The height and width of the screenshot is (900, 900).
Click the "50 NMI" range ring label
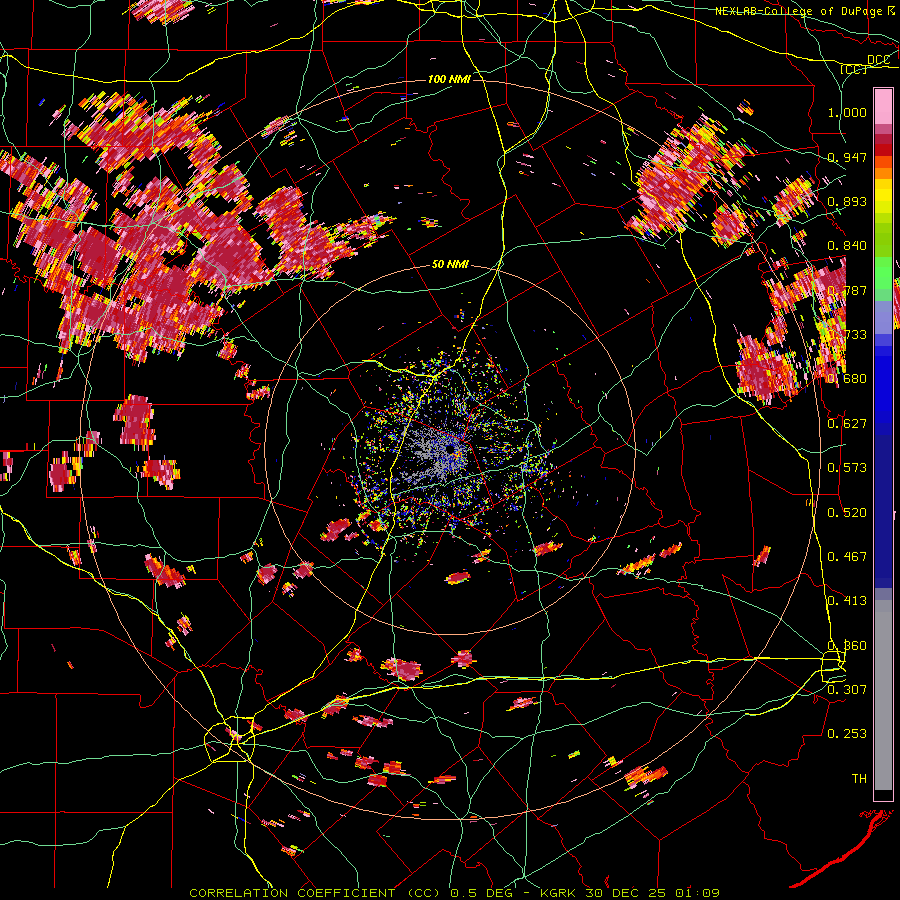point(450,265)
